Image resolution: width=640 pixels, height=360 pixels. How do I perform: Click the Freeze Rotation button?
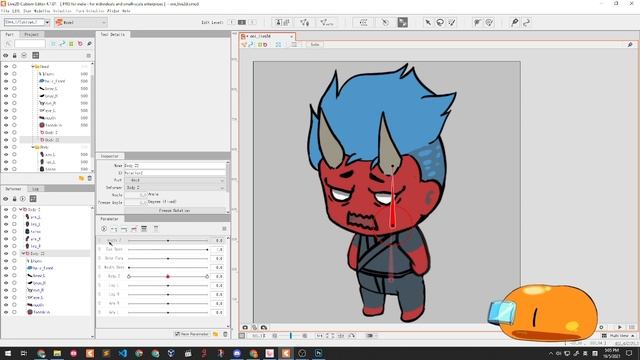coord(174,211)
